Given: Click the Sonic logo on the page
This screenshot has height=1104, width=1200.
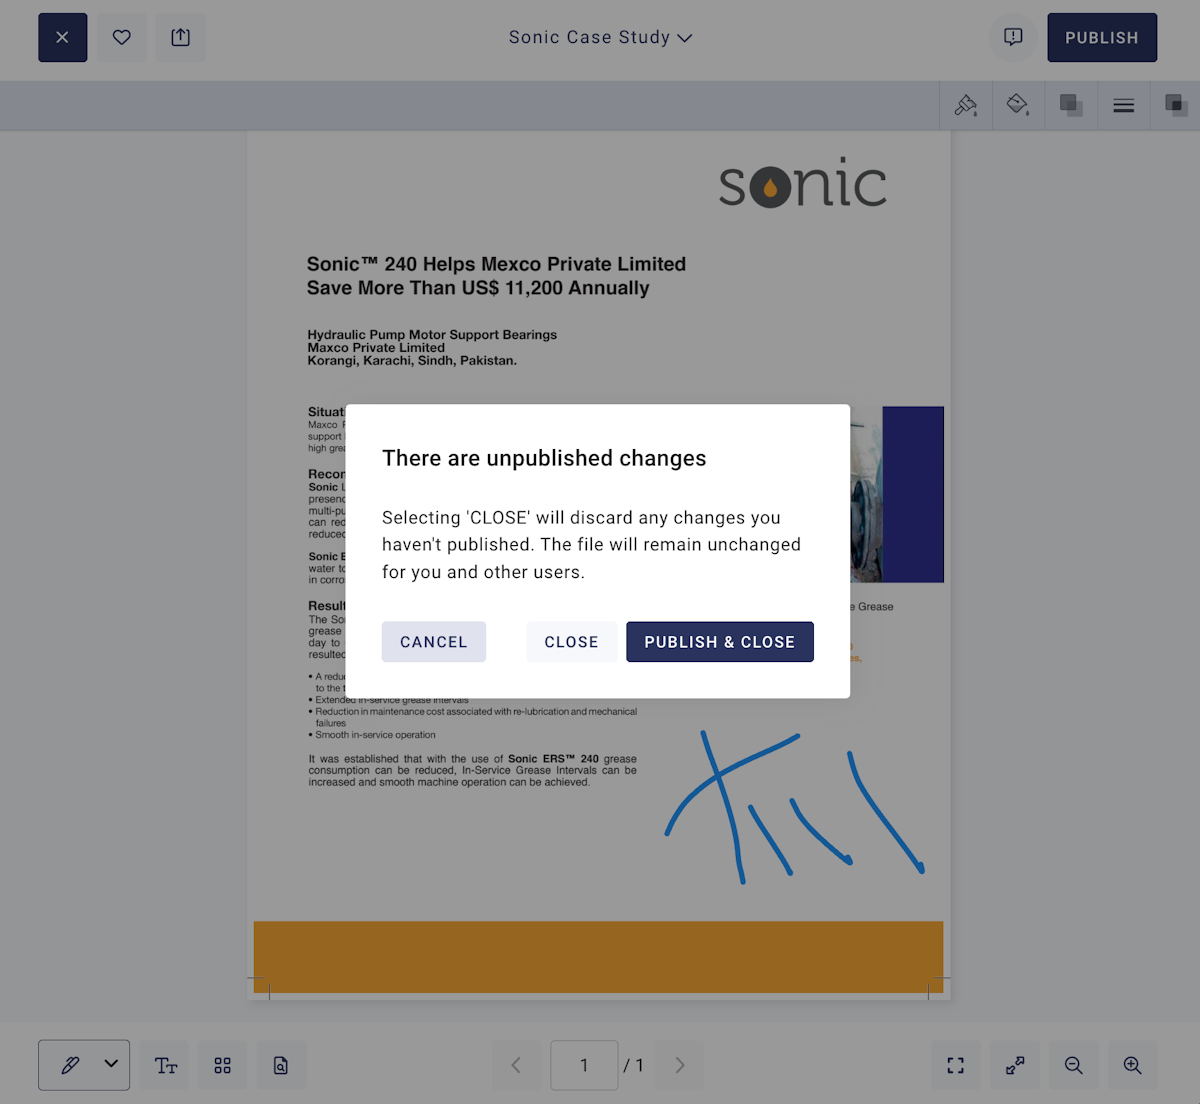Looking at the screenshot, I should 803,183.
